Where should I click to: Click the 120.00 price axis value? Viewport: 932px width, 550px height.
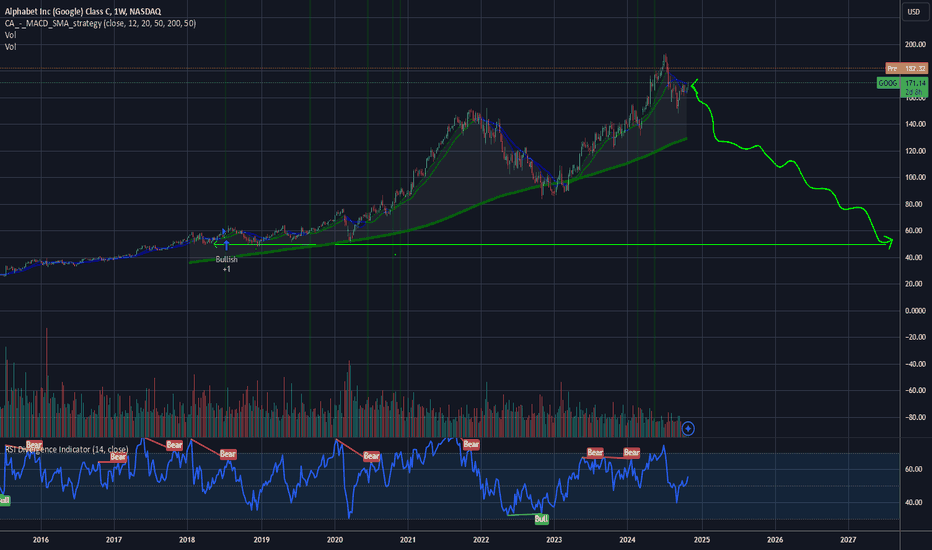pos(915,151)
